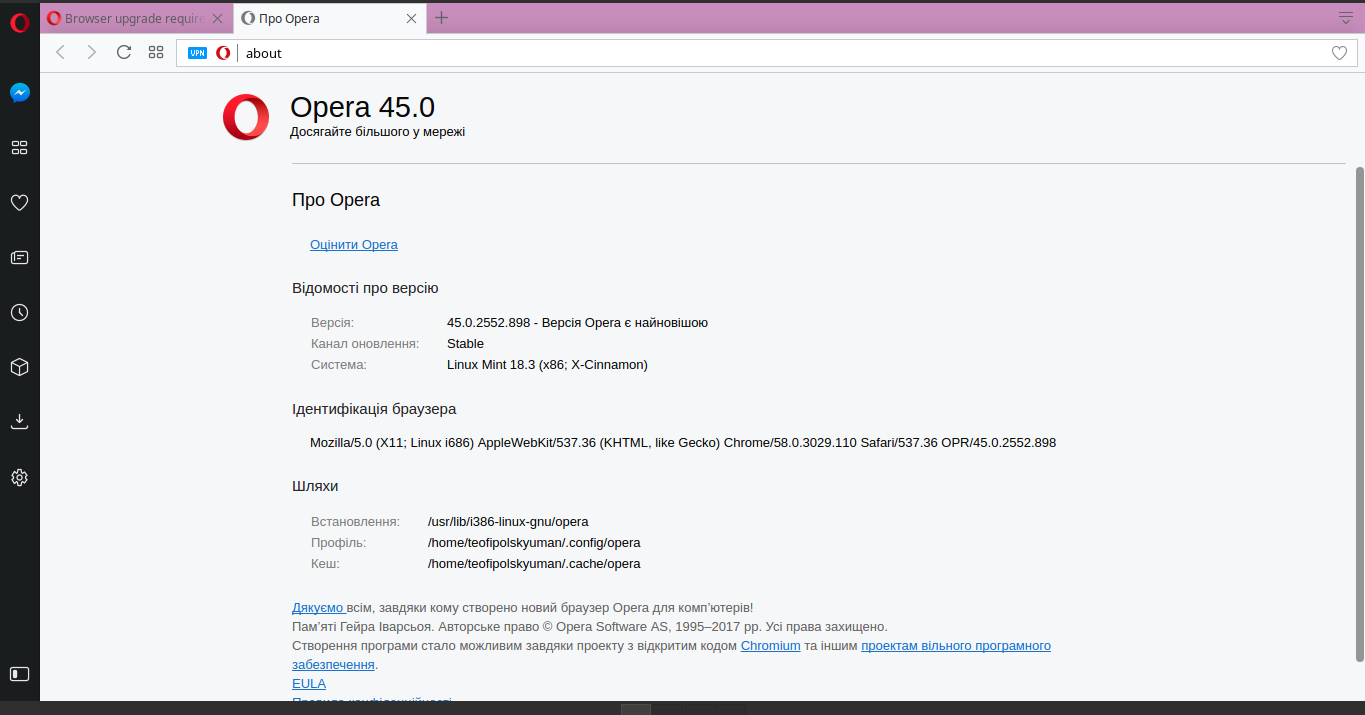Toggle the VPN badge in the address bar
The height and width of the screenshot is (715, 1365).
point(197,53)
